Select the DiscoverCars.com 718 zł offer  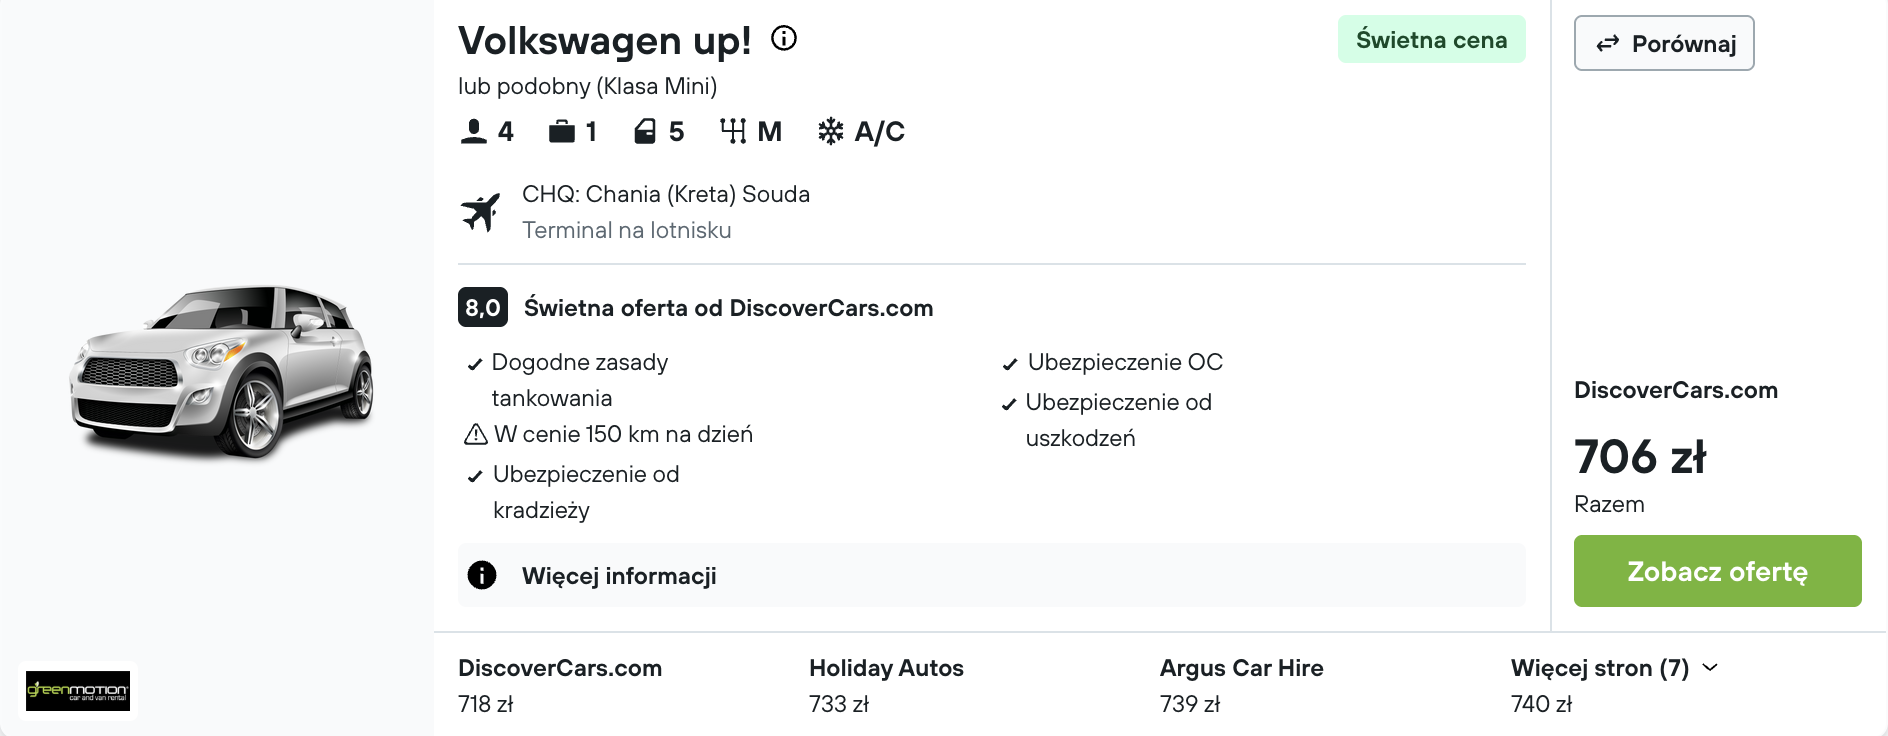560,686
